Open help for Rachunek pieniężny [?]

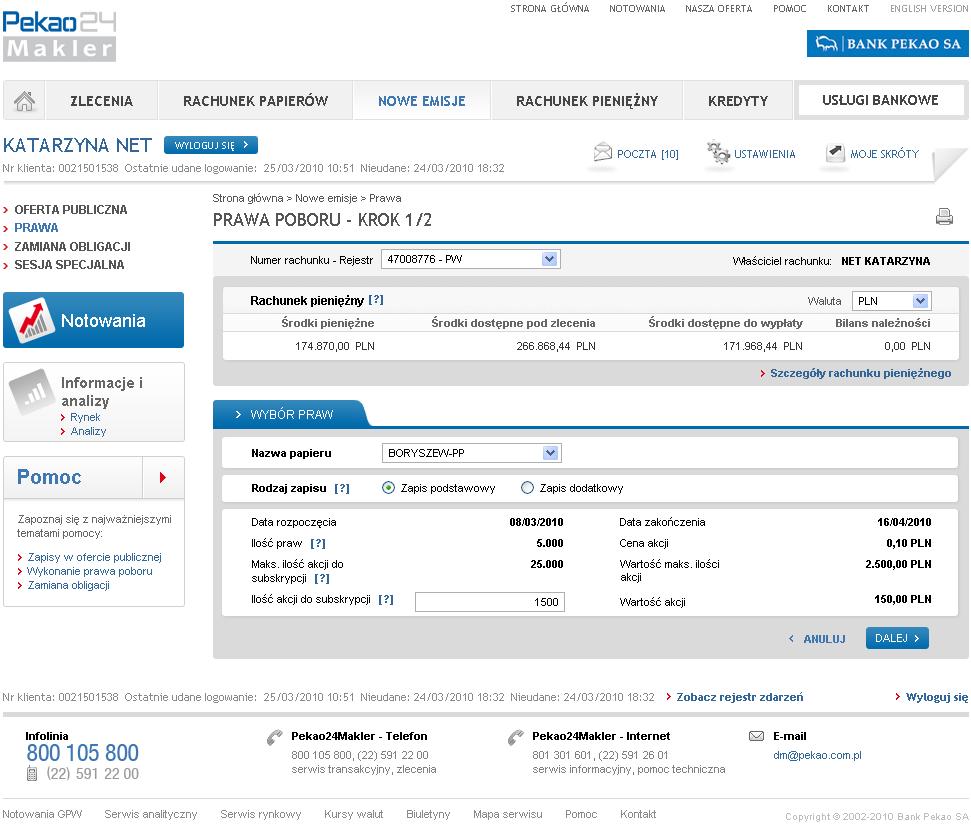pos(376,300)
